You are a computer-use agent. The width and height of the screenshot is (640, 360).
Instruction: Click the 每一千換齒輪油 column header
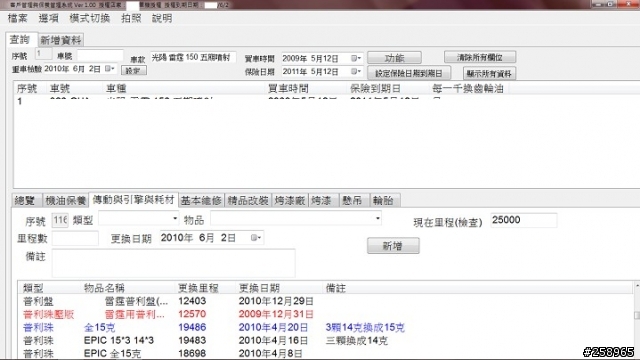[x=469, y=89]
